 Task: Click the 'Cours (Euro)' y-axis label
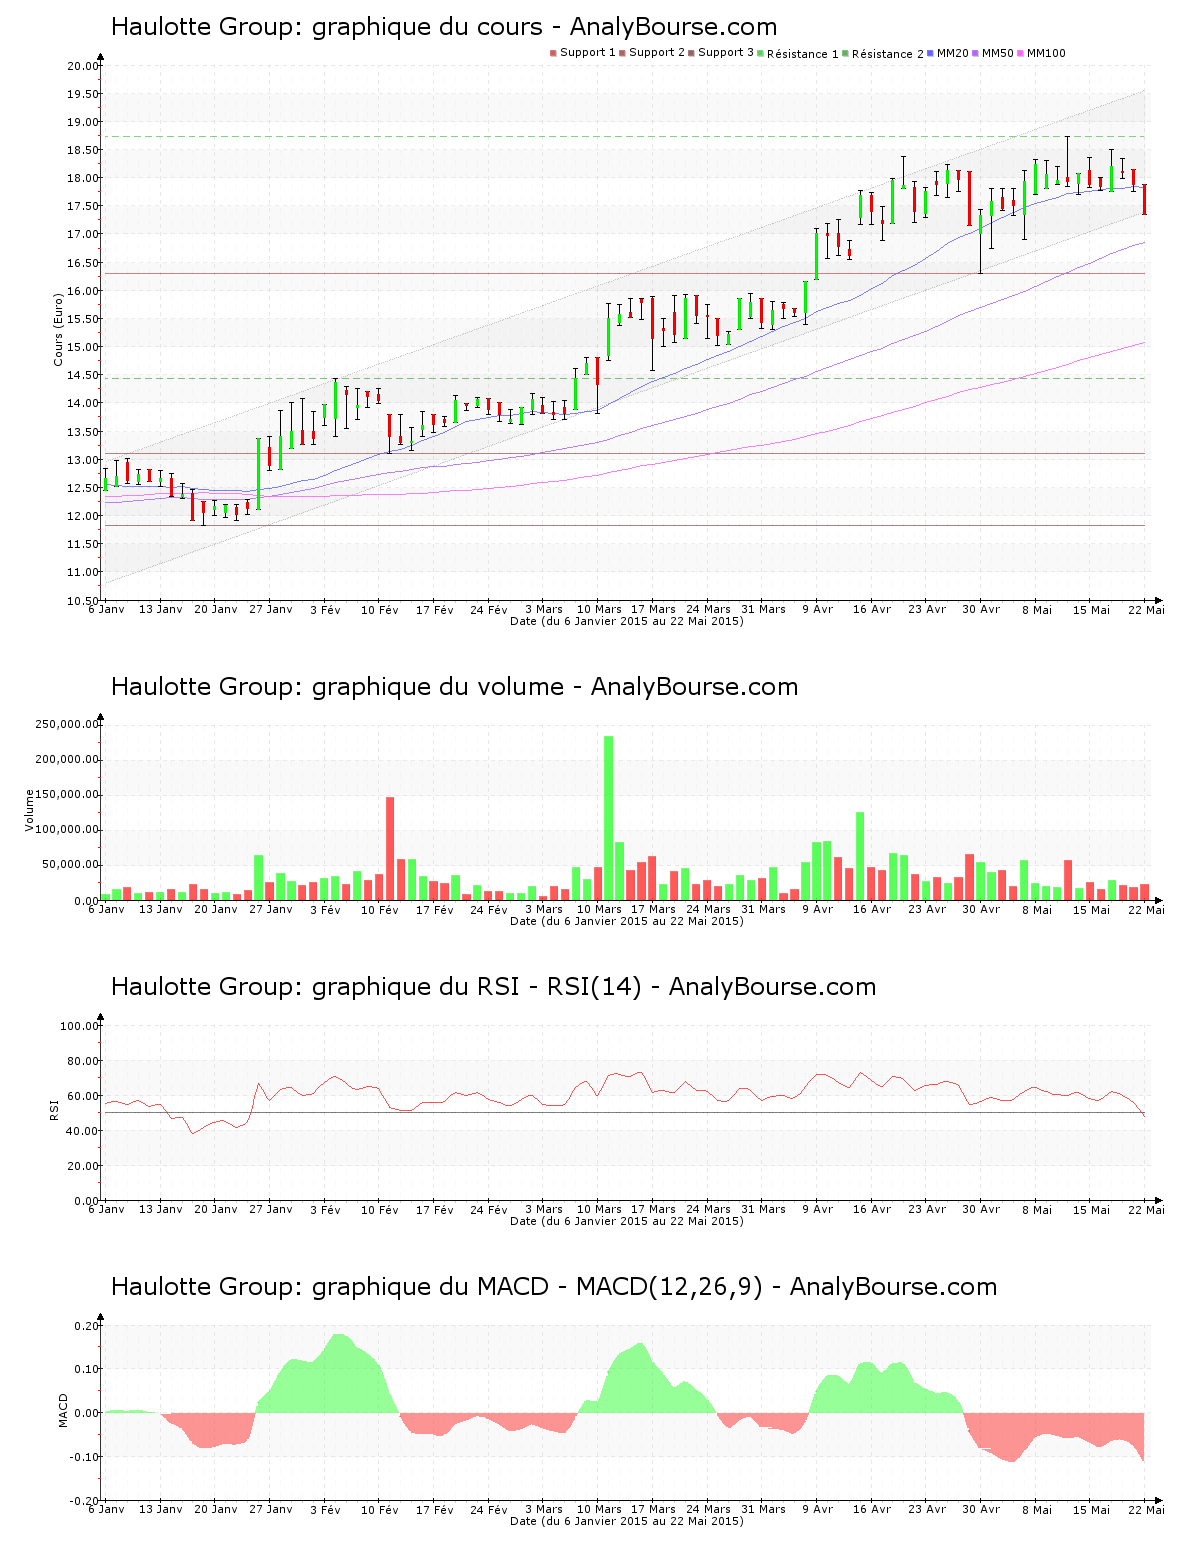(59, 328)
